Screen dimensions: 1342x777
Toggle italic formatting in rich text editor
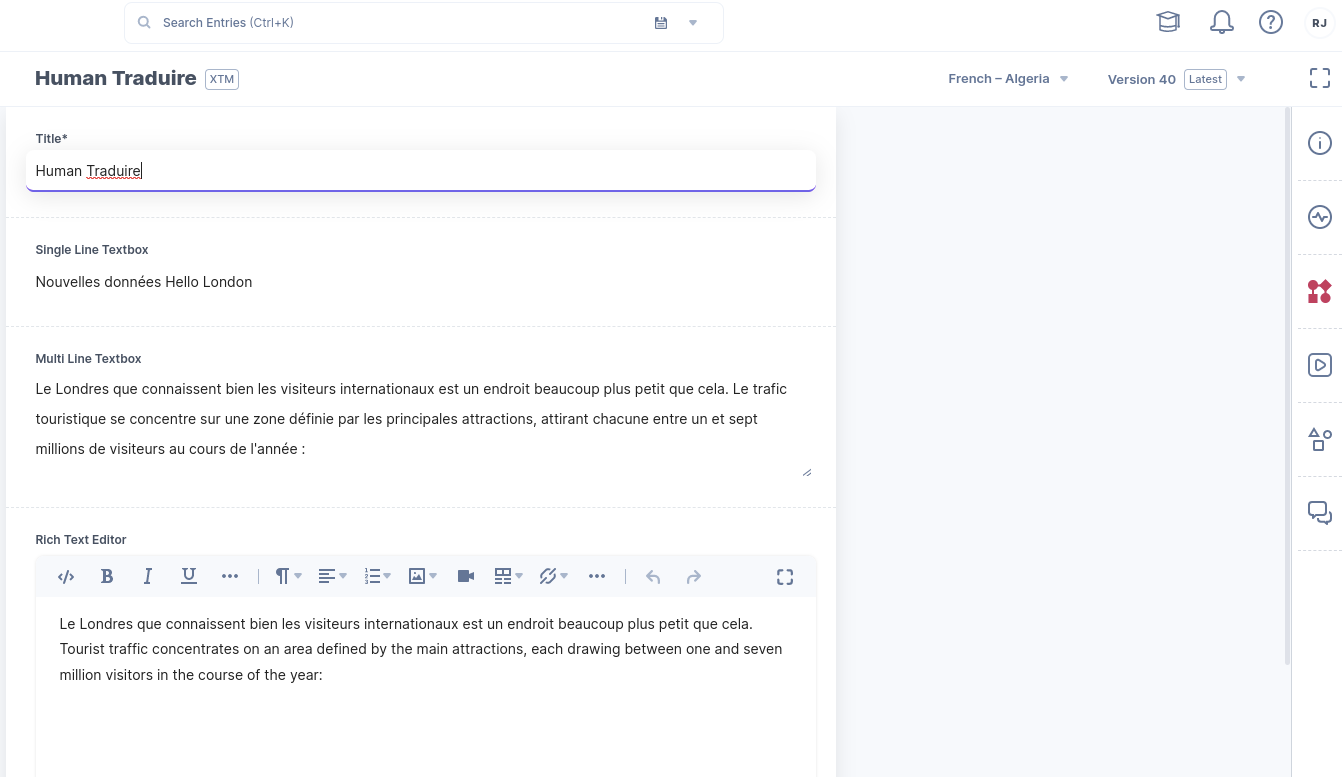pos(148,576)
